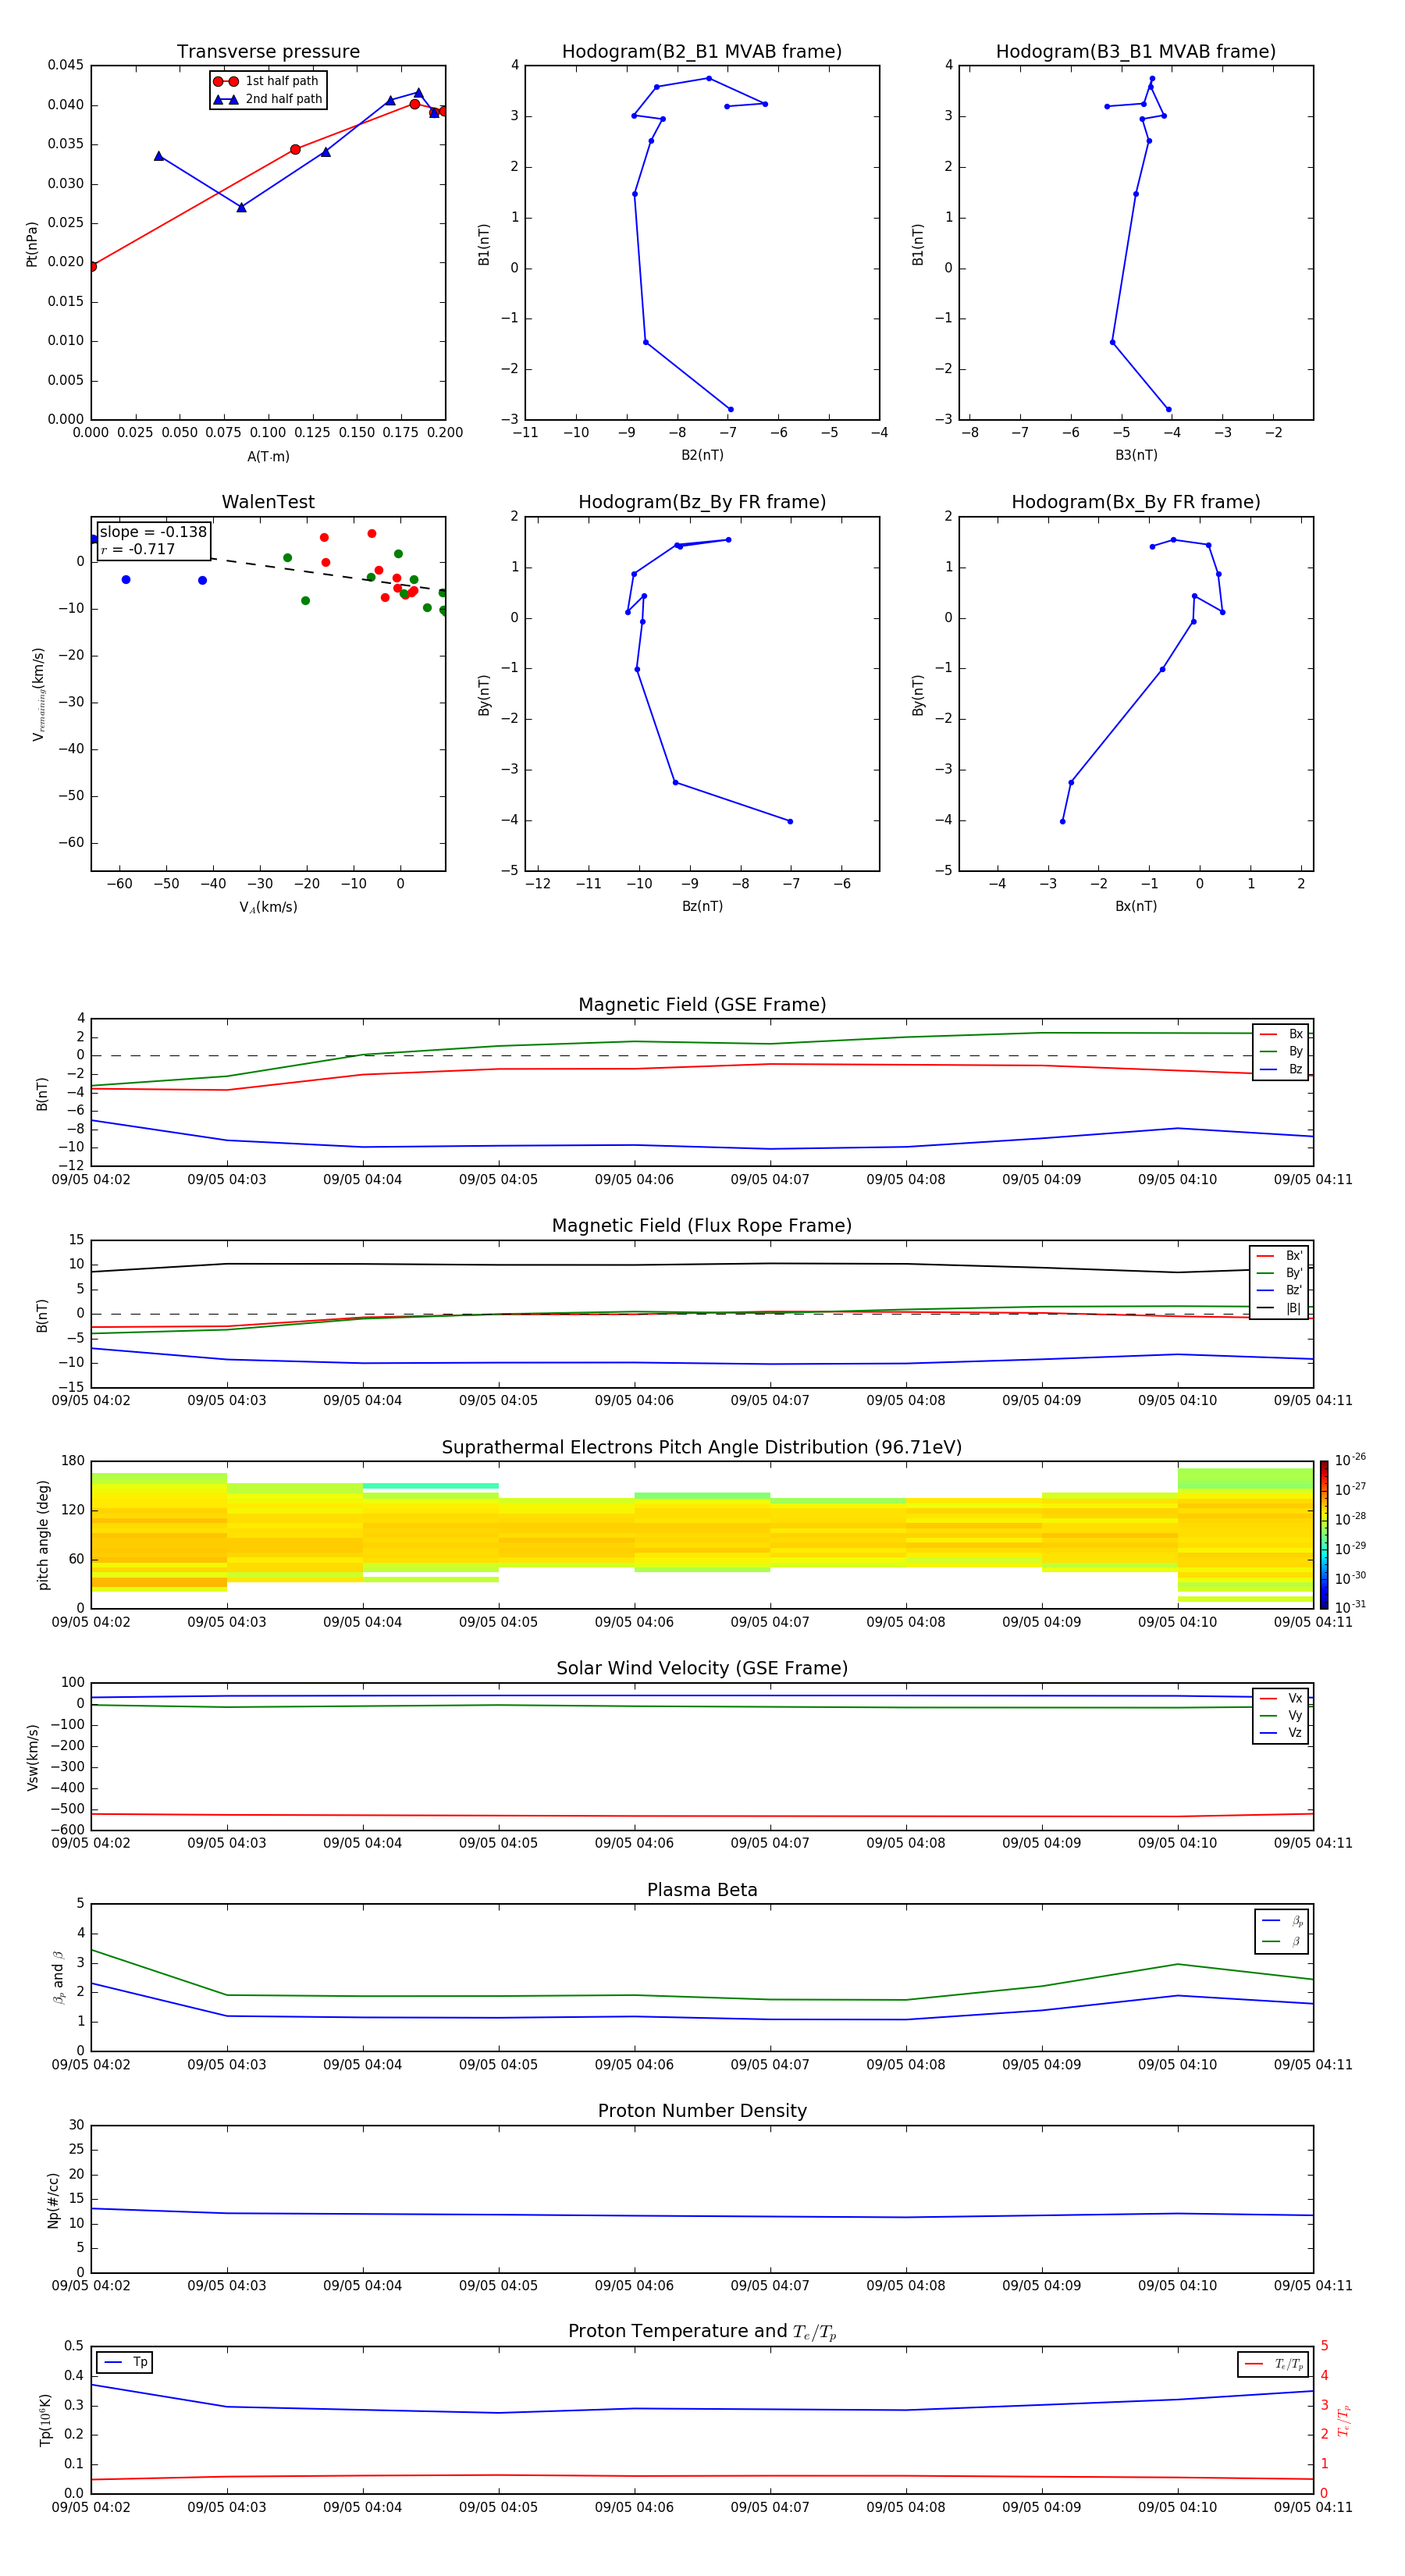1405x2576 pixels.
Task: Click the 'WalenTest' plot title
Action: click(x=268, y=502)
